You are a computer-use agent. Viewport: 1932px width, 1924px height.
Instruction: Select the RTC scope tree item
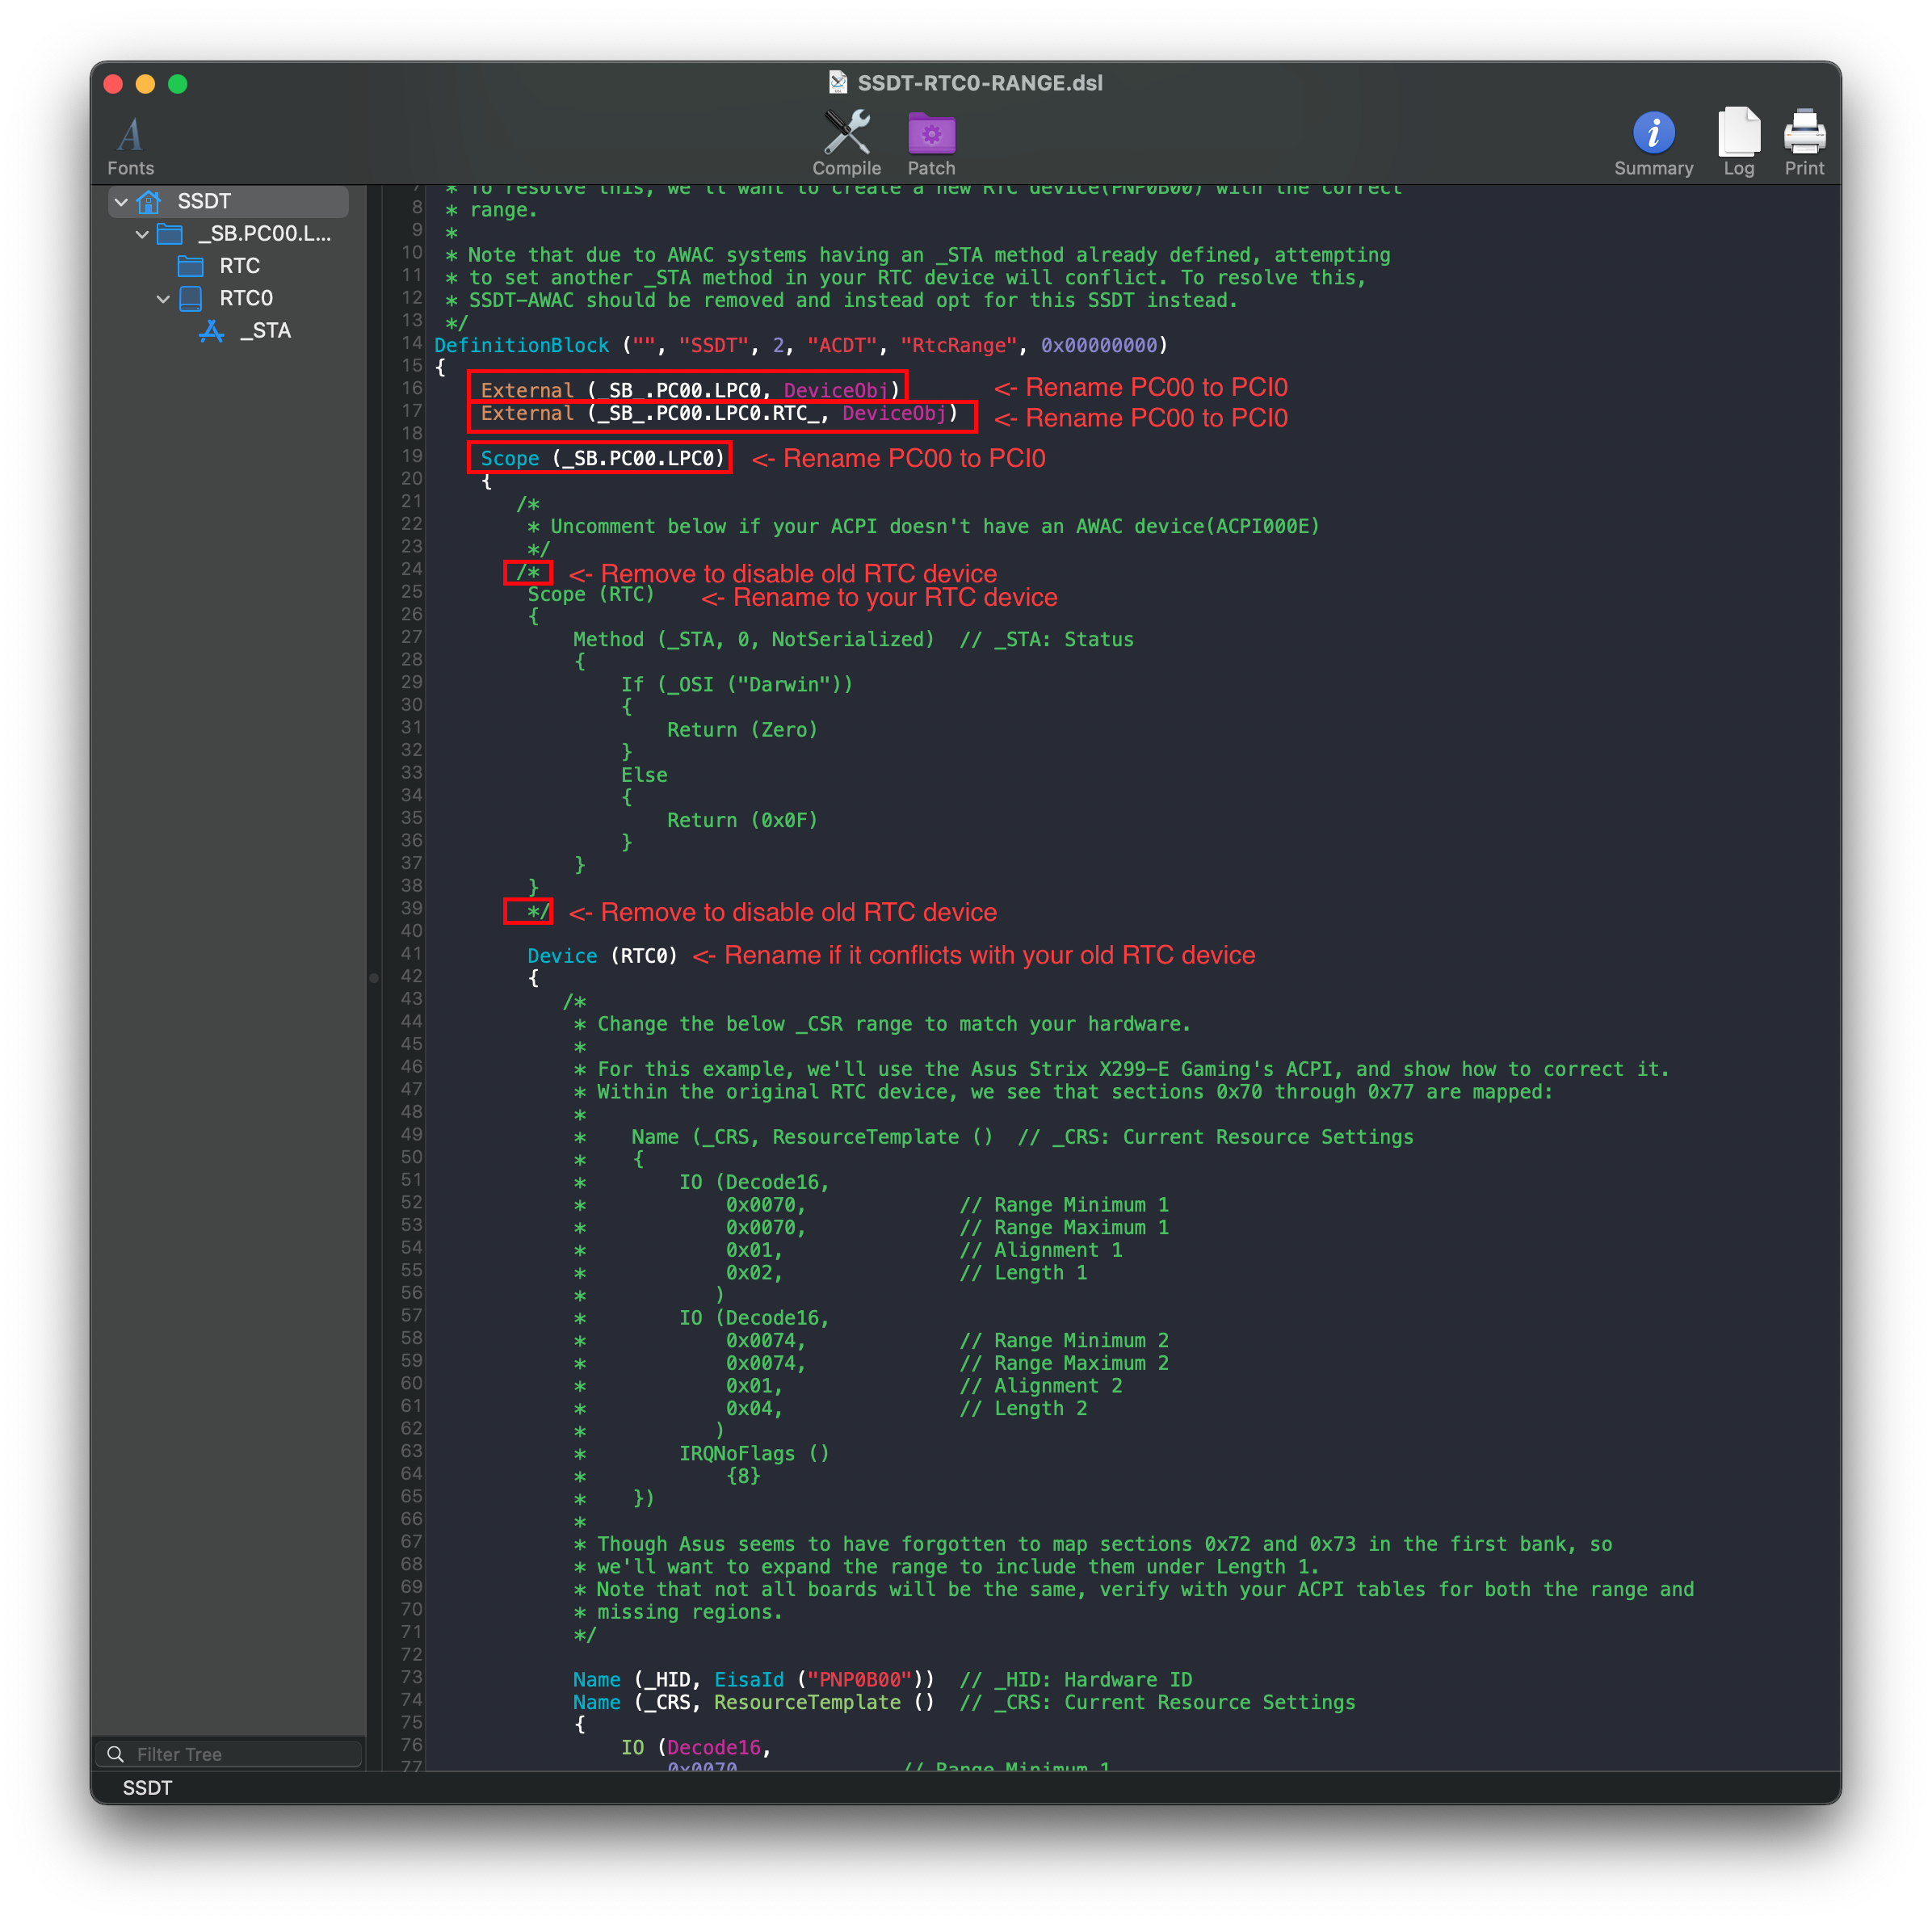(239, 266)
